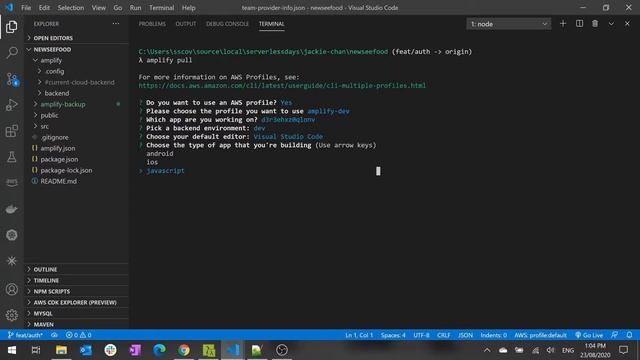
Task: Click the feedback icon in status bar
Action: 615,335
